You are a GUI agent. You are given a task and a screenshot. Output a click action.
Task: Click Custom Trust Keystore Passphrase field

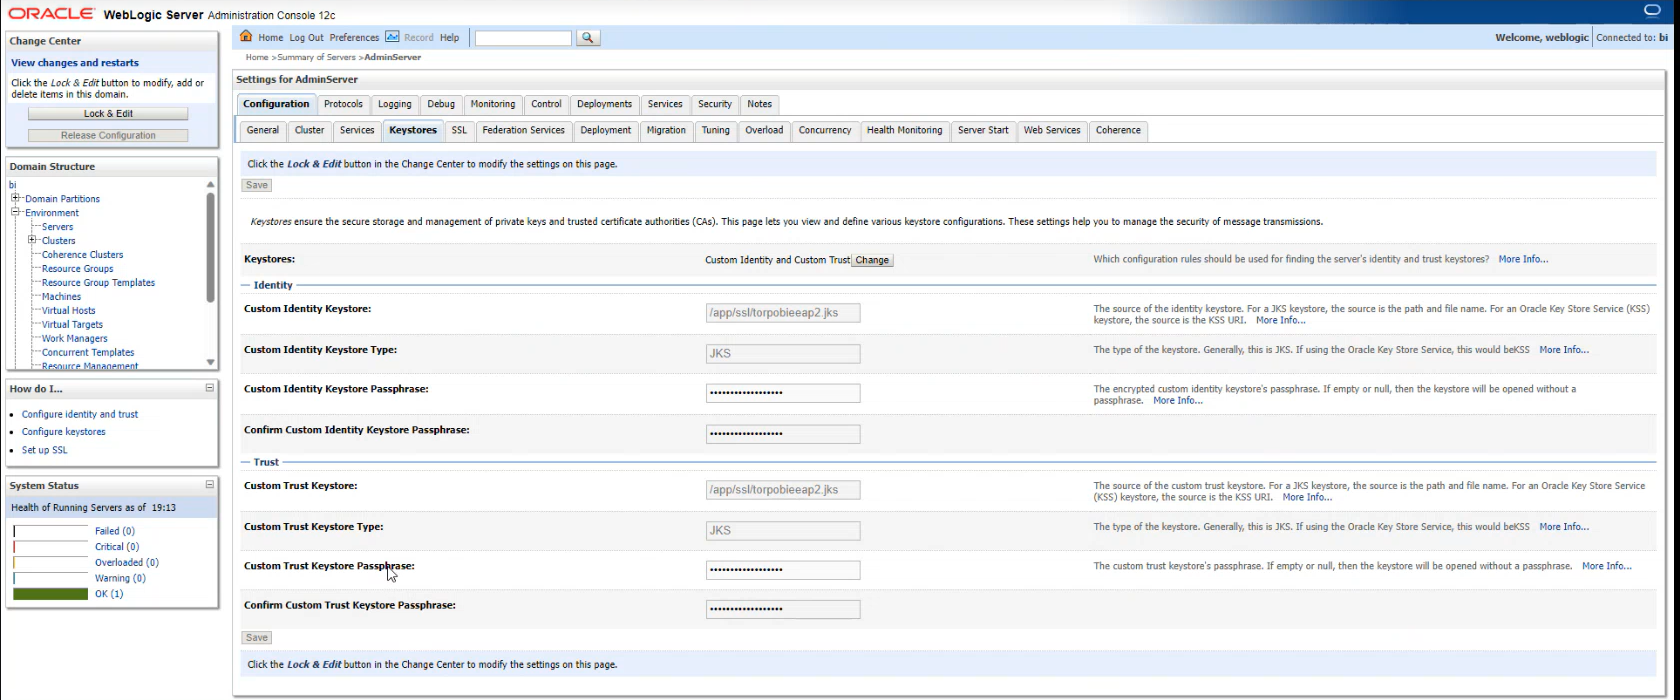tap(783, 570)
